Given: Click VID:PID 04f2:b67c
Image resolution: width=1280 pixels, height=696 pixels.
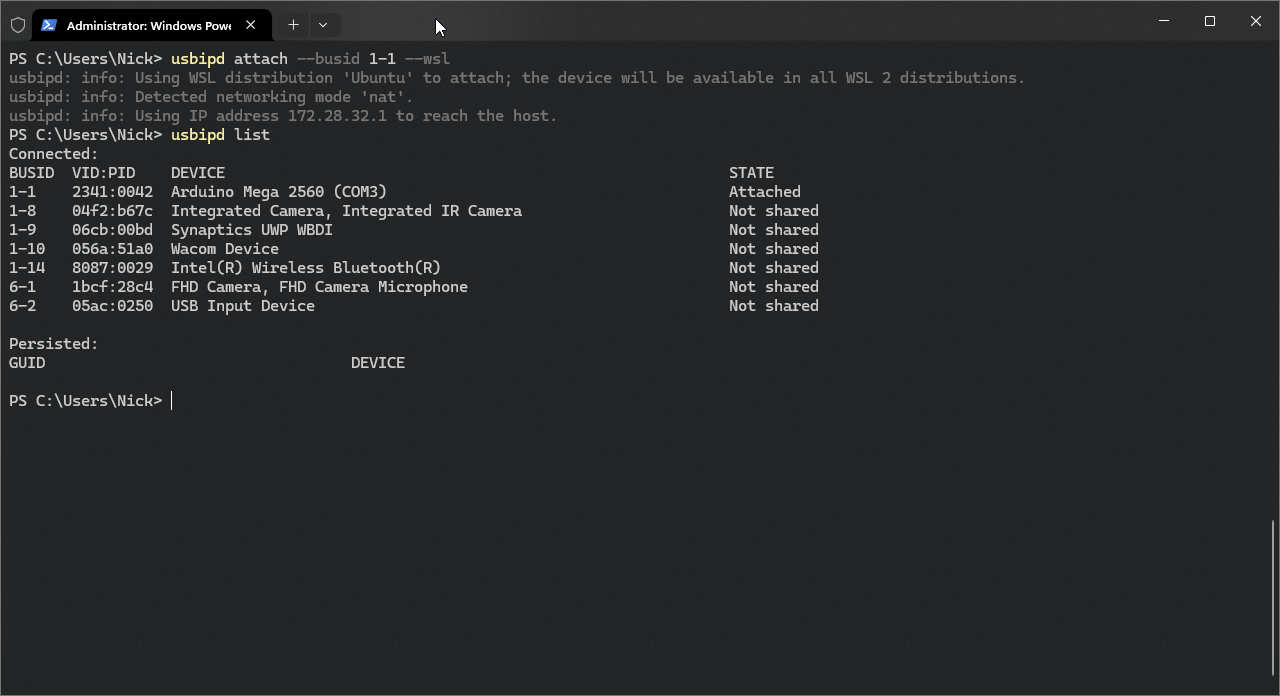Looking at the screenshot, I should click(112, 211).
